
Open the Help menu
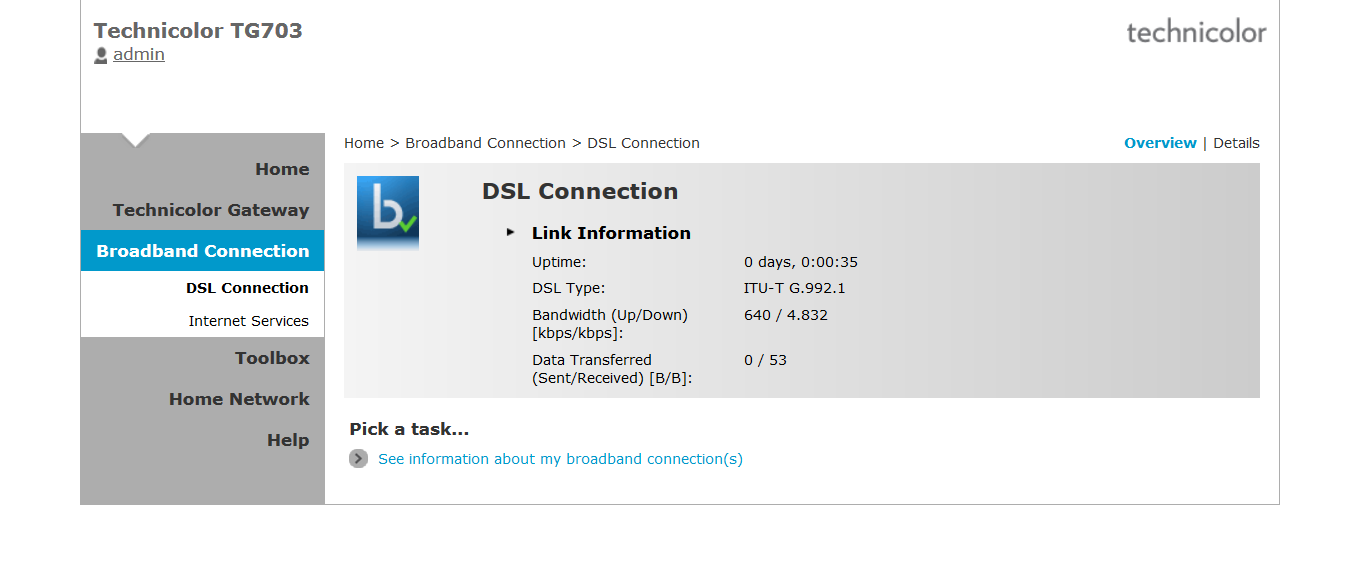[x=288, y=440]
